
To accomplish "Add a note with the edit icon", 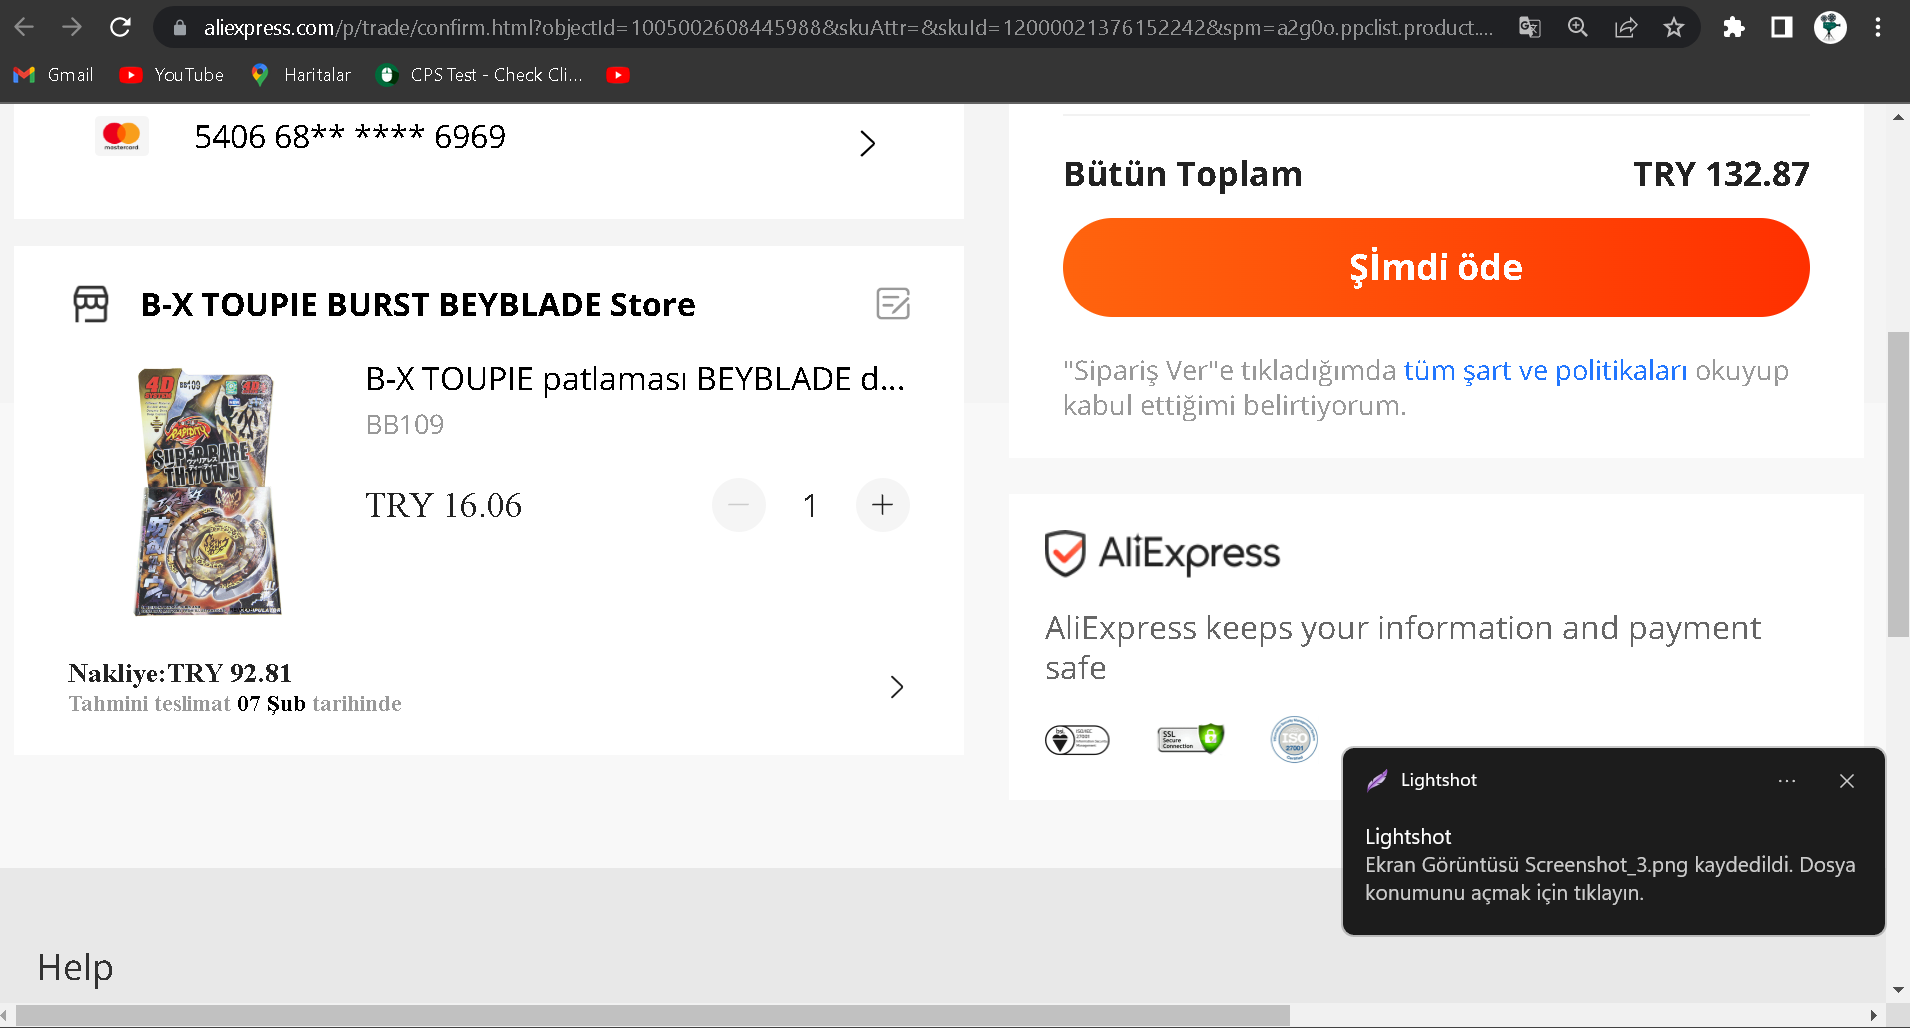I will click(x=893, y=303).
